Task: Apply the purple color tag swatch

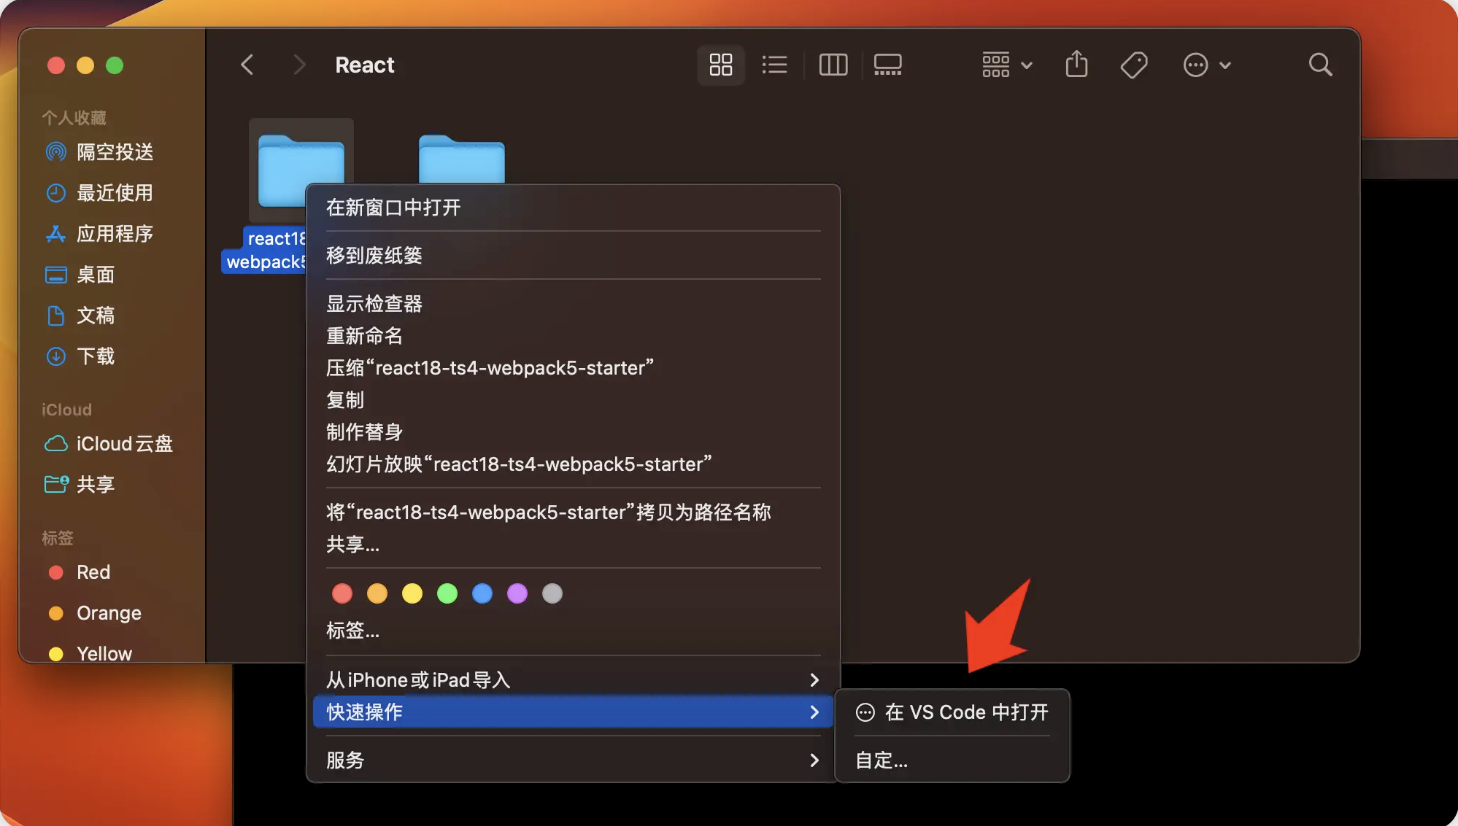Action: [x=517, y=594]
